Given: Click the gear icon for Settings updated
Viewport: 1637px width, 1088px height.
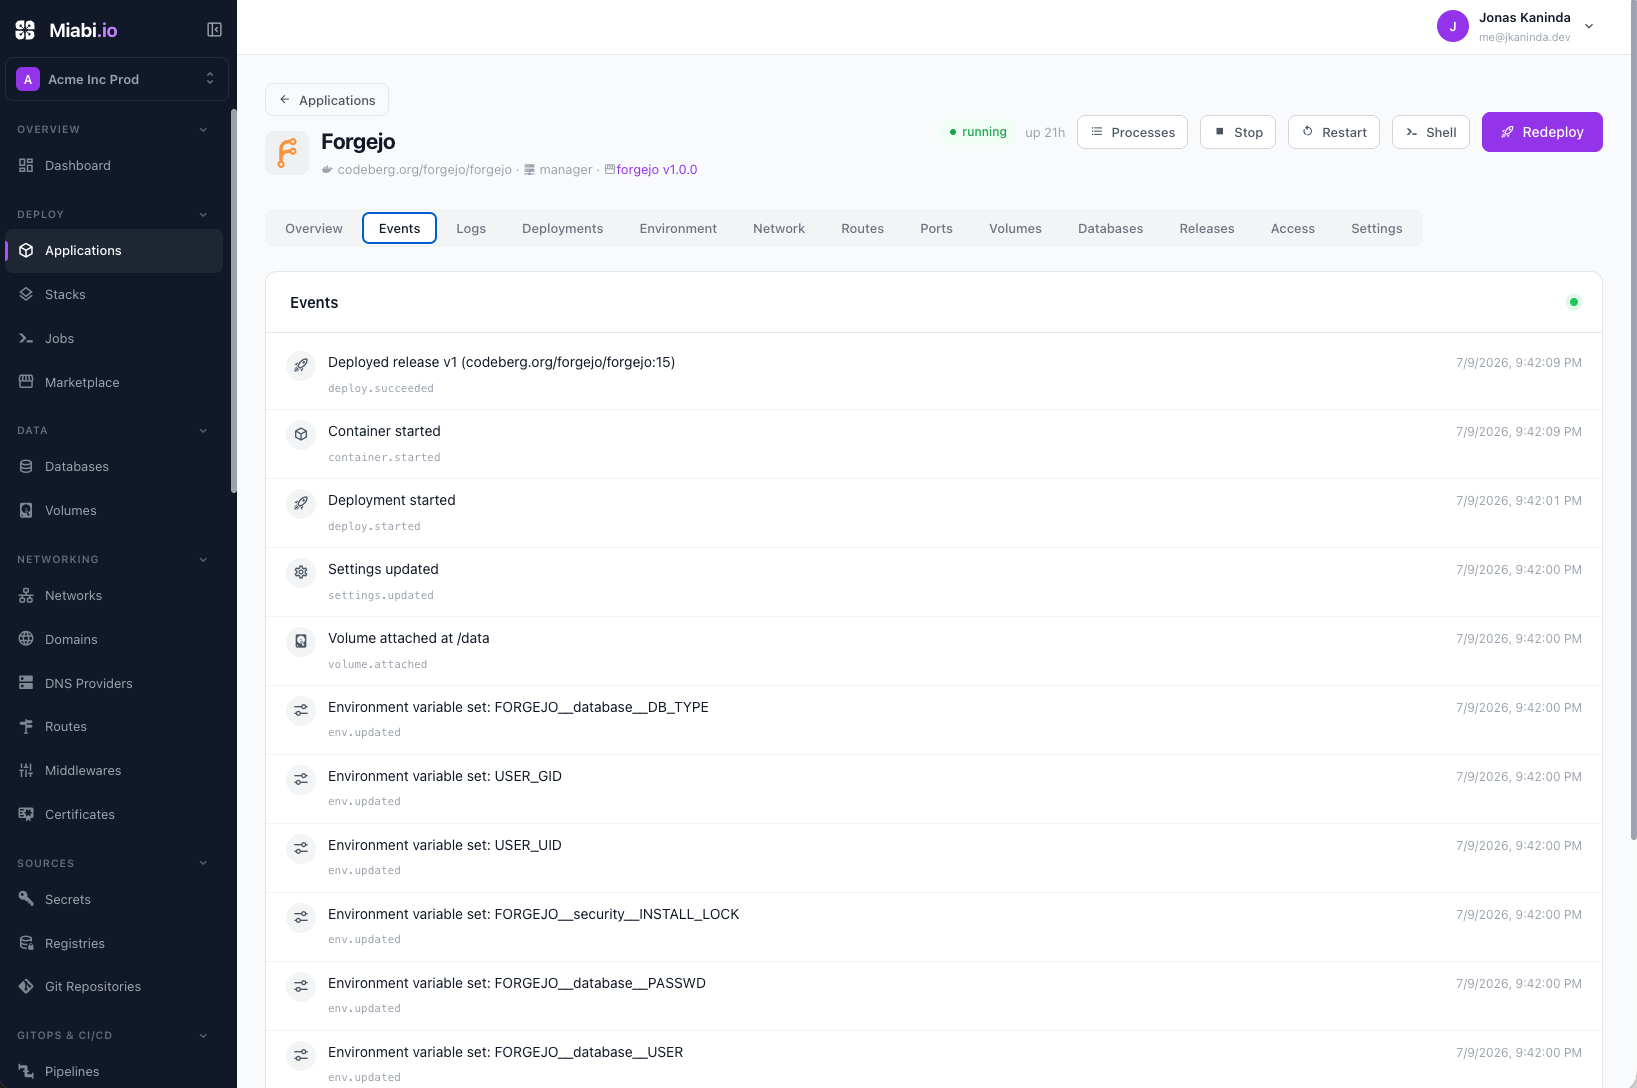Looking at the screenshot, I should (x=301, y=572).
